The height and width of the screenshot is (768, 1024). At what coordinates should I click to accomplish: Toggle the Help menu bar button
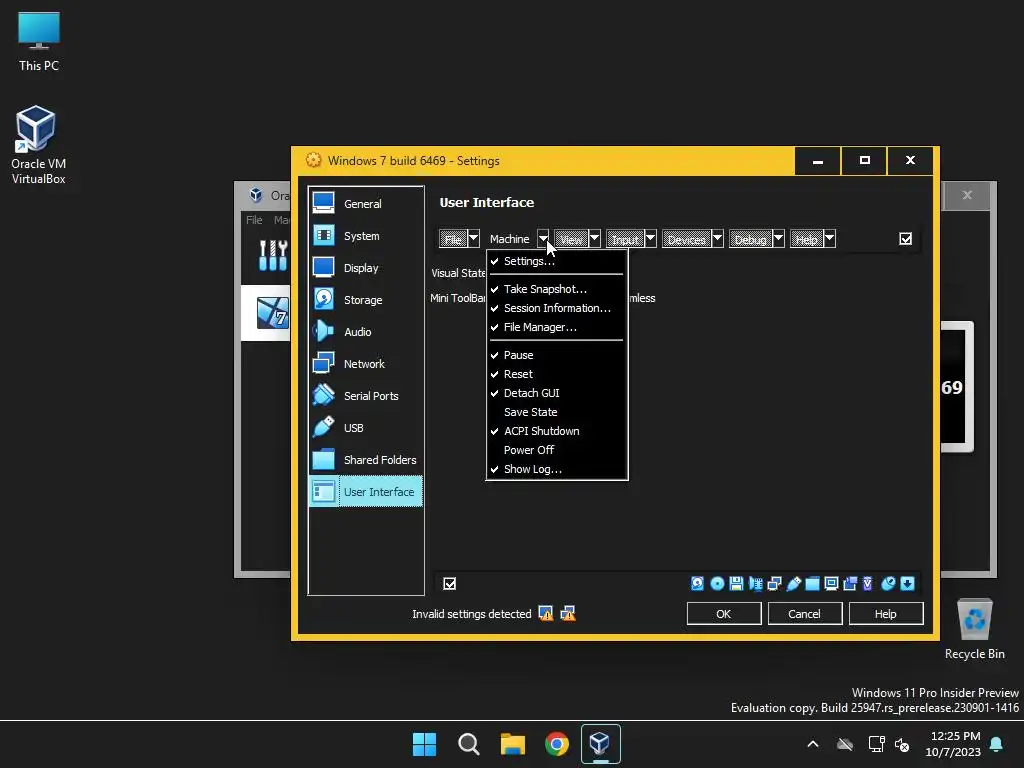[807, 239]
